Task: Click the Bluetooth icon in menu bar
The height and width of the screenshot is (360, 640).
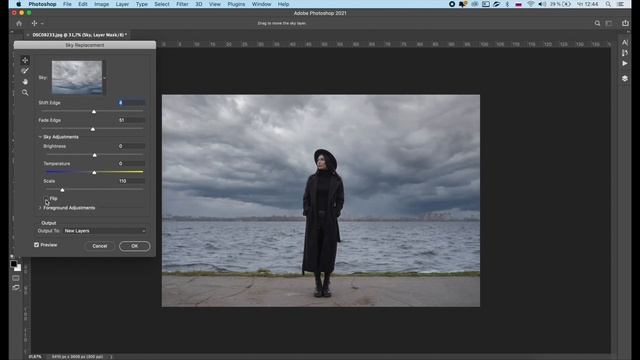Action: pos(507,4)
